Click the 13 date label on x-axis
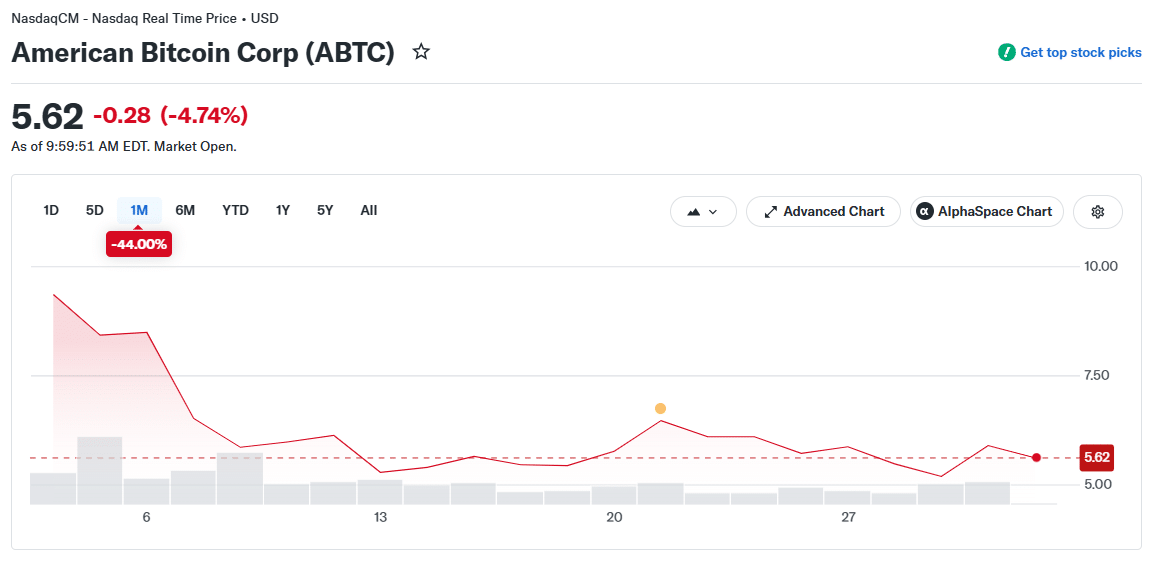The image size is (1152, 561). pyautogui.click(x=380, y=518)
